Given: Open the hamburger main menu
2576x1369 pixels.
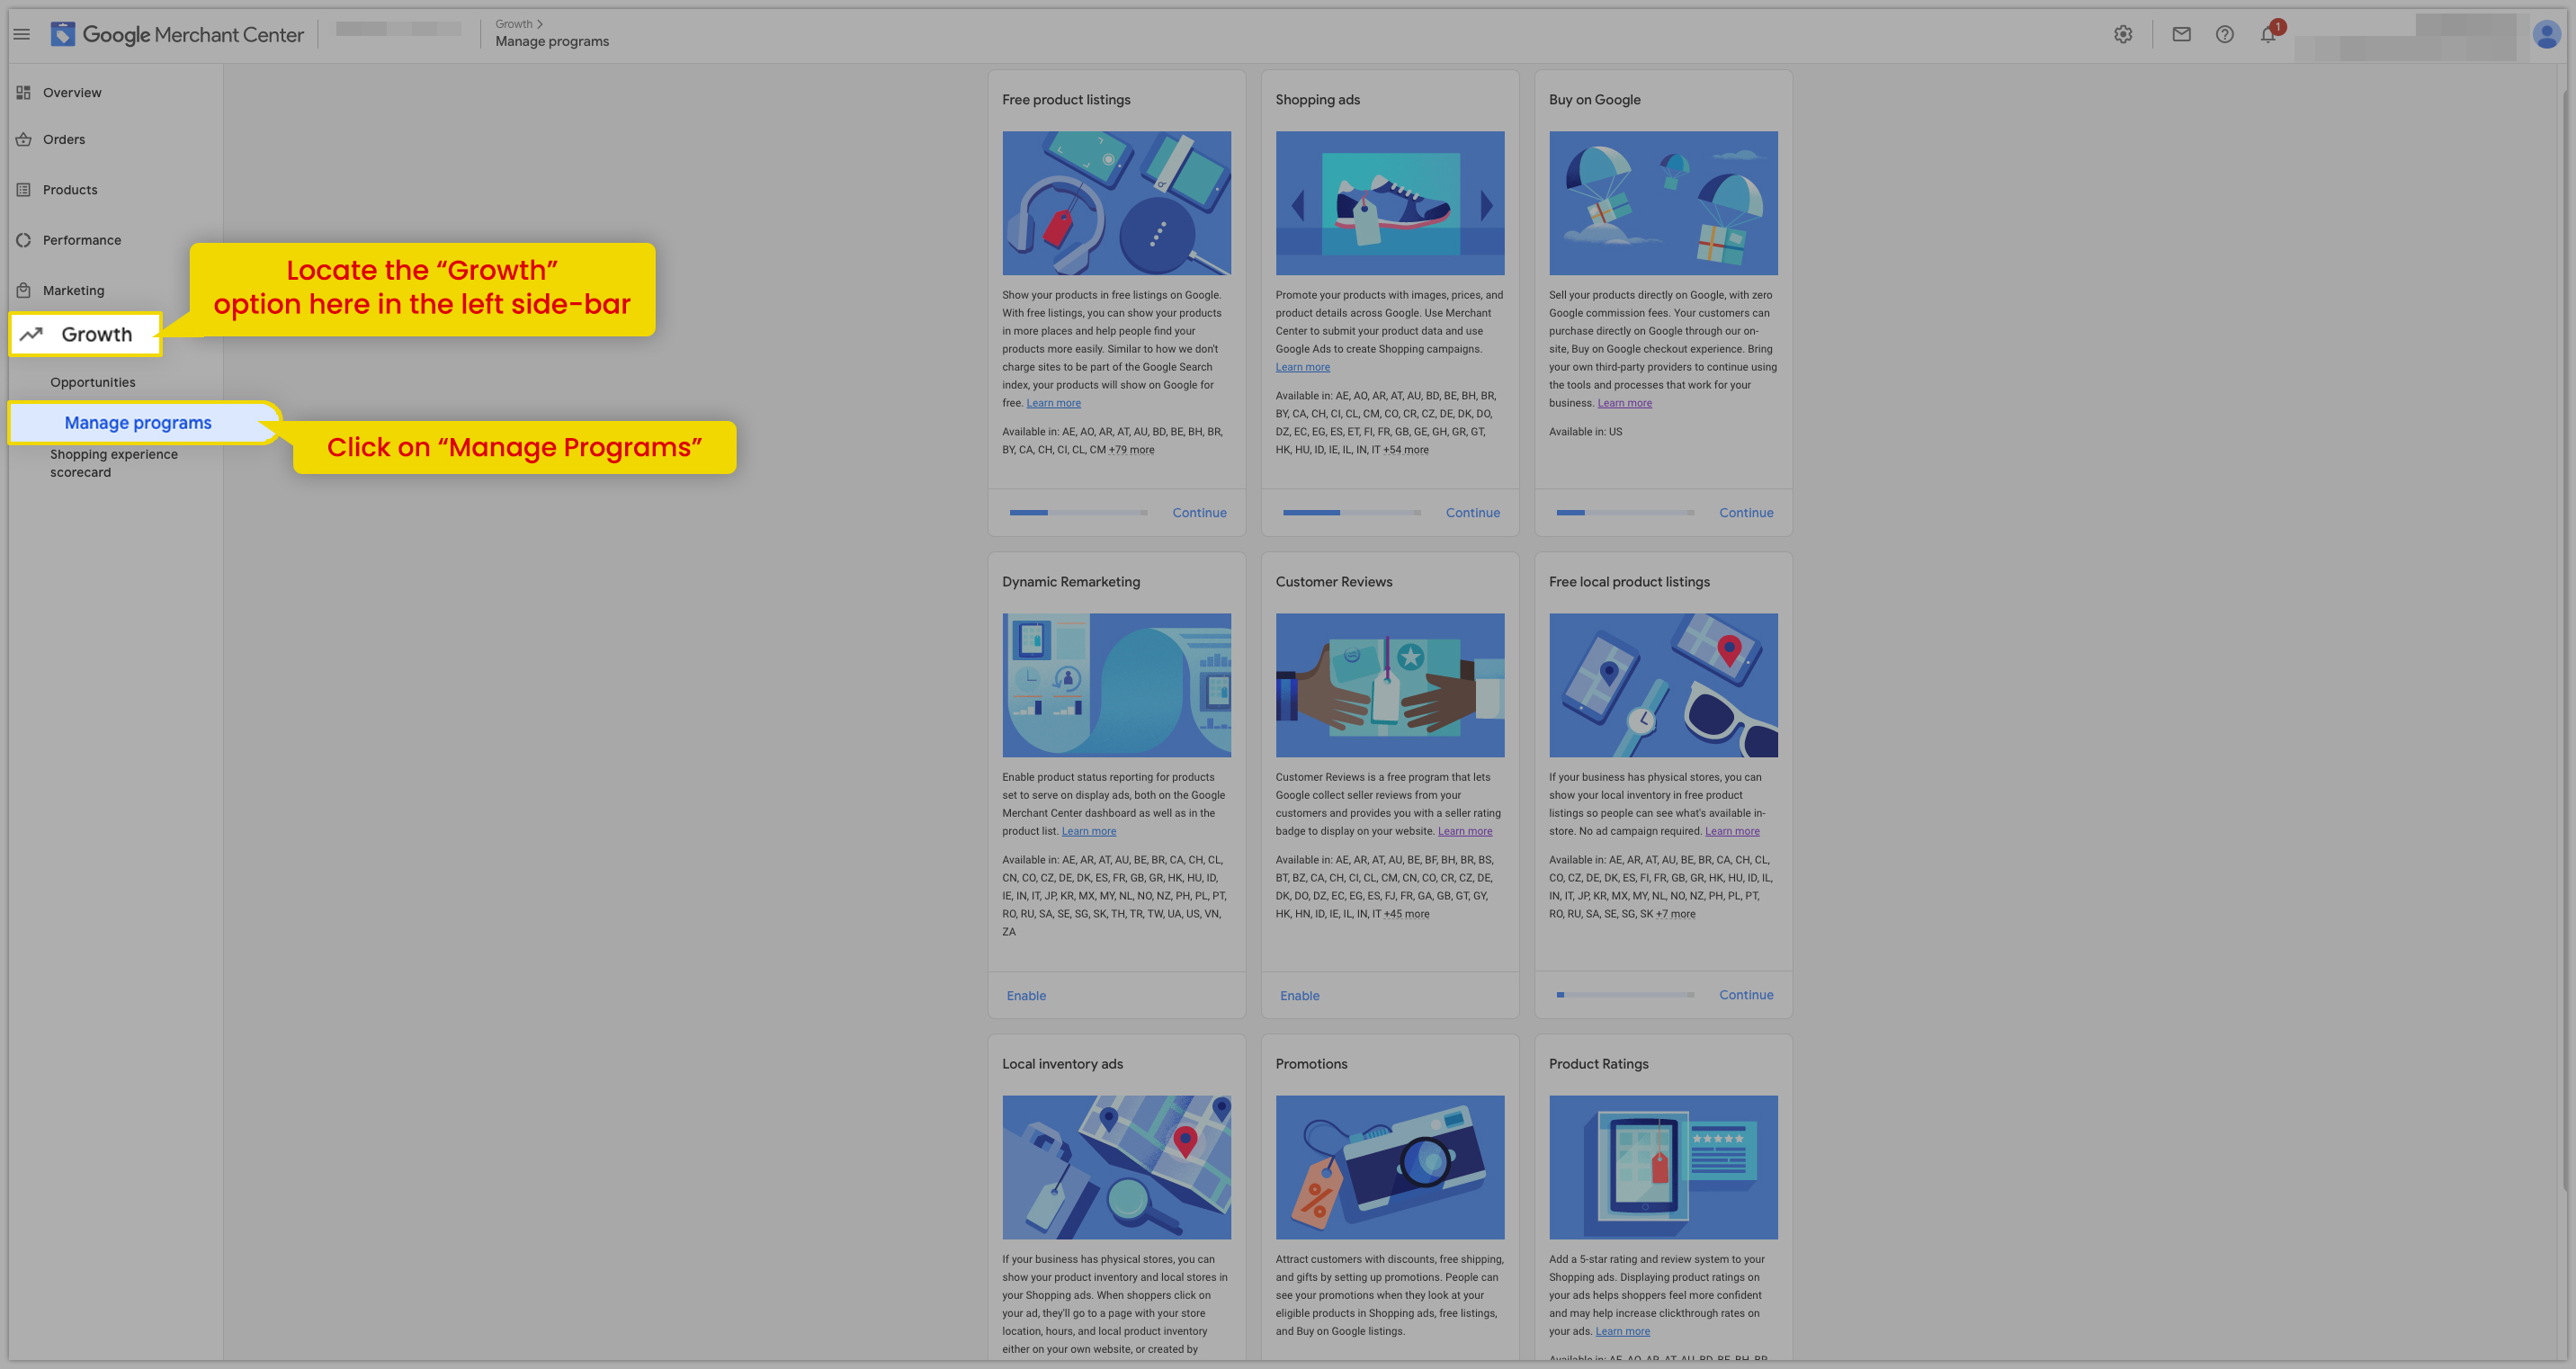Looking at the screenshot, I should (21, 34).
